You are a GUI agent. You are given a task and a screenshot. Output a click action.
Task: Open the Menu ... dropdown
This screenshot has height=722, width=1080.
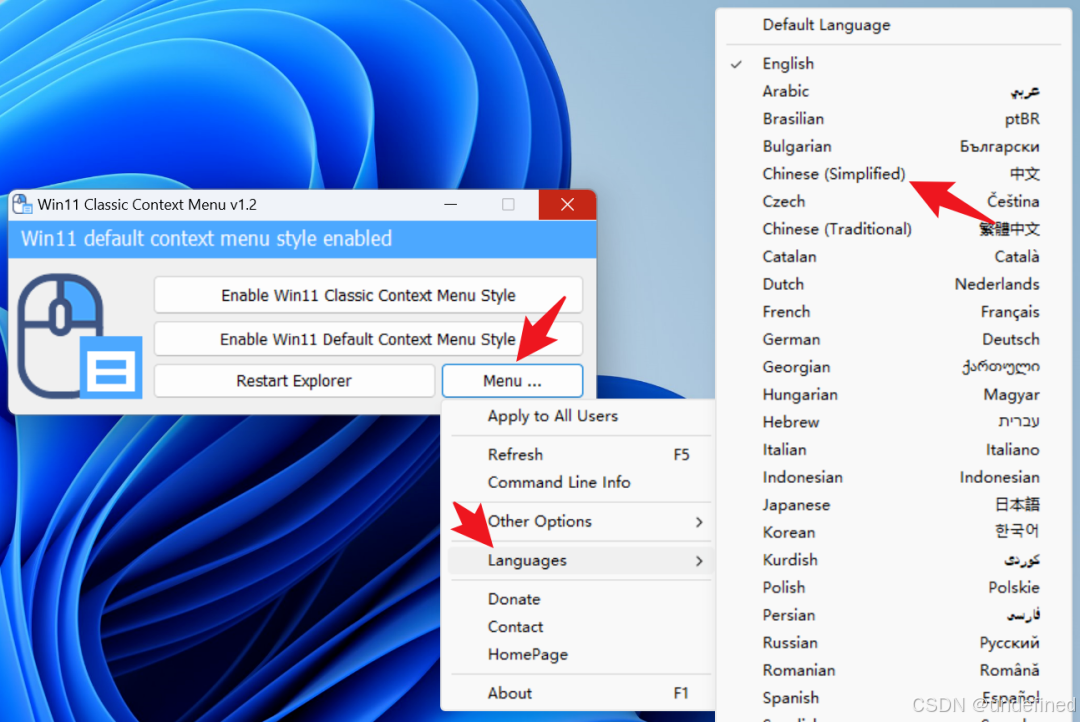point(511,380)
